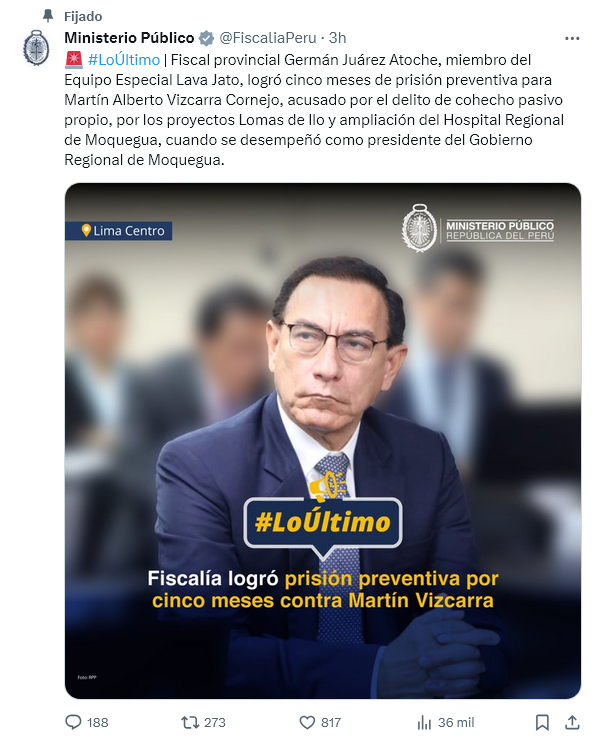The width and height of the screenshot is (598, 744).
Task: Bookmark this post
Action: coord(542,723)
